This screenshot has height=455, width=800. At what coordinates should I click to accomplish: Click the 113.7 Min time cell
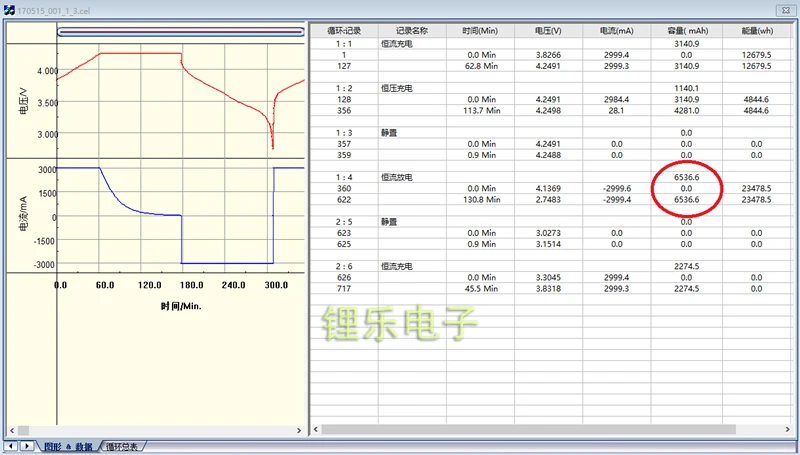pos(481,111)
